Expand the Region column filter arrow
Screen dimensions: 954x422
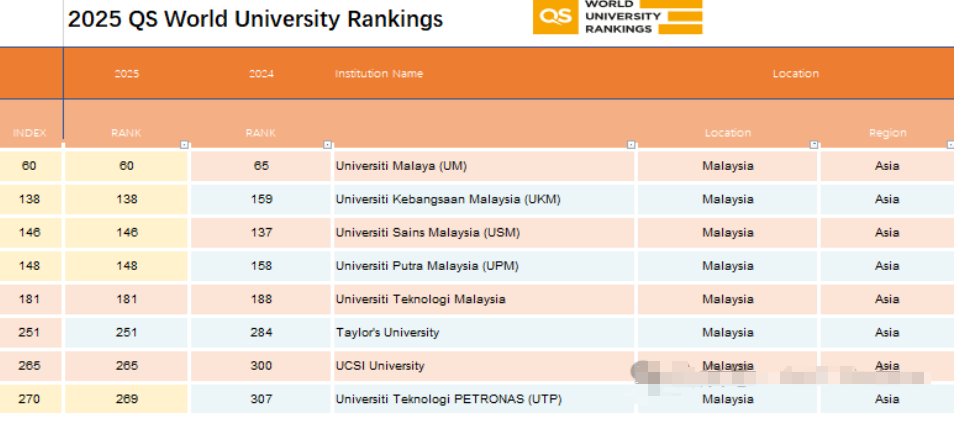pyautogui.click(x=946, y=145)
